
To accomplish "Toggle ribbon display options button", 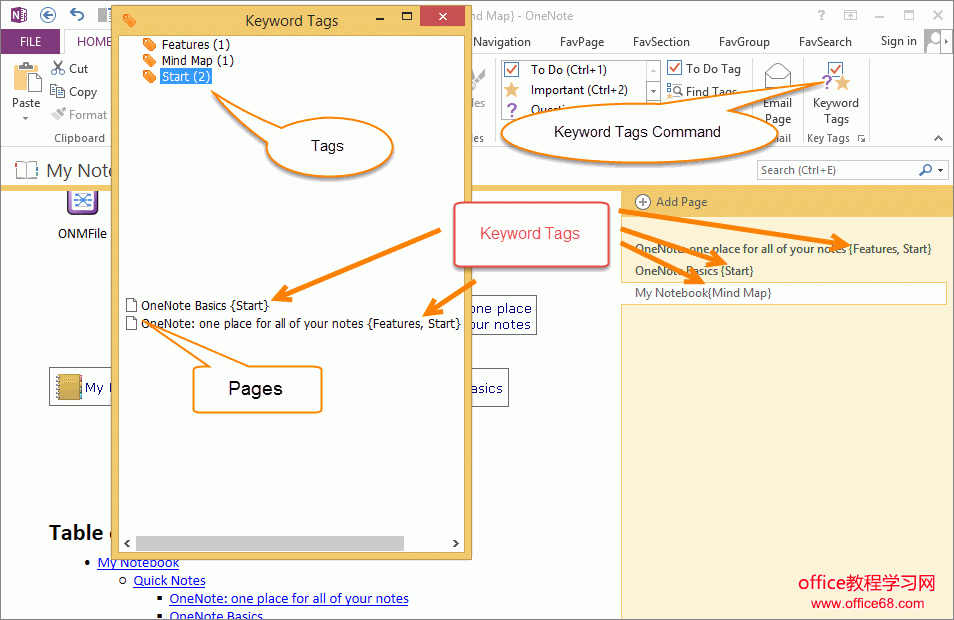I will [x=850, y=16].
